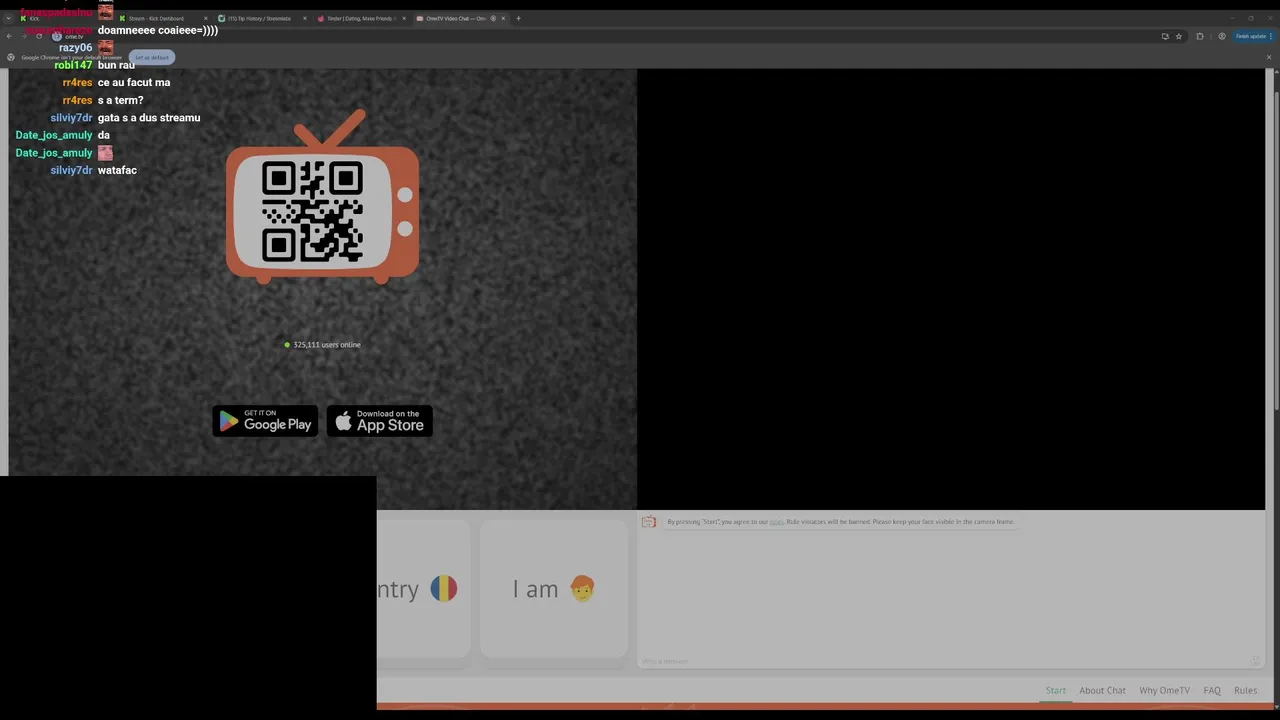Click username robi147 in chat overlay
The width and height of the screenshot is (1280, 720).
click(x=73, y=65)
